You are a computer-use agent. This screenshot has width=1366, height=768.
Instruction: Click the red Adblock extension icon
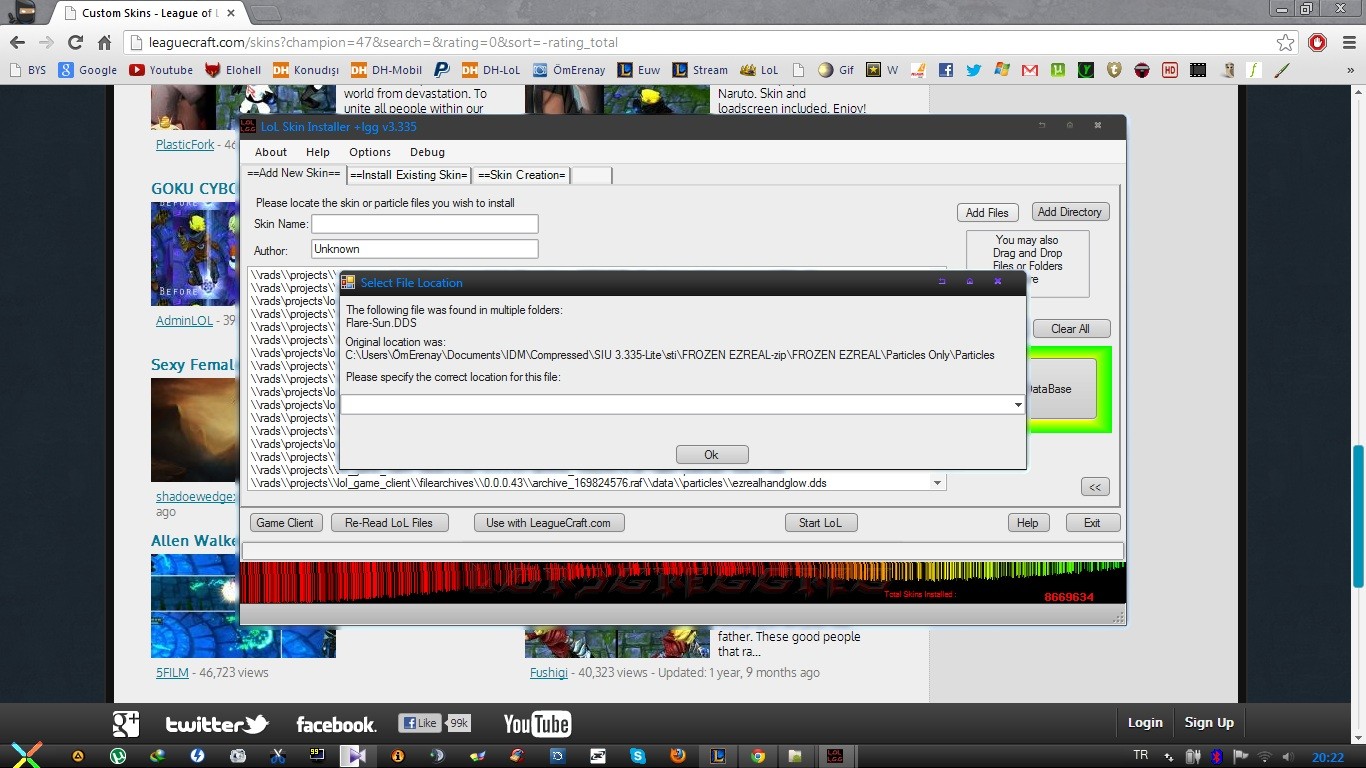1318,42
